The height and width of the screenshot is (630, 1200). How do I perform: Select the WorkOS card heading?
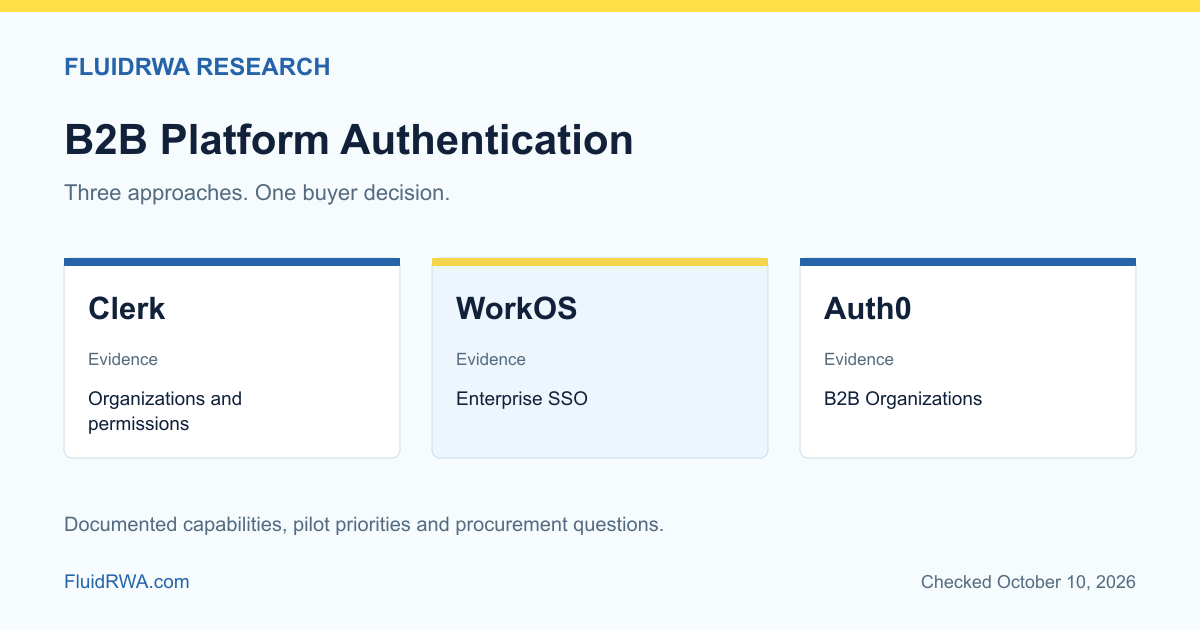[516, 309]
